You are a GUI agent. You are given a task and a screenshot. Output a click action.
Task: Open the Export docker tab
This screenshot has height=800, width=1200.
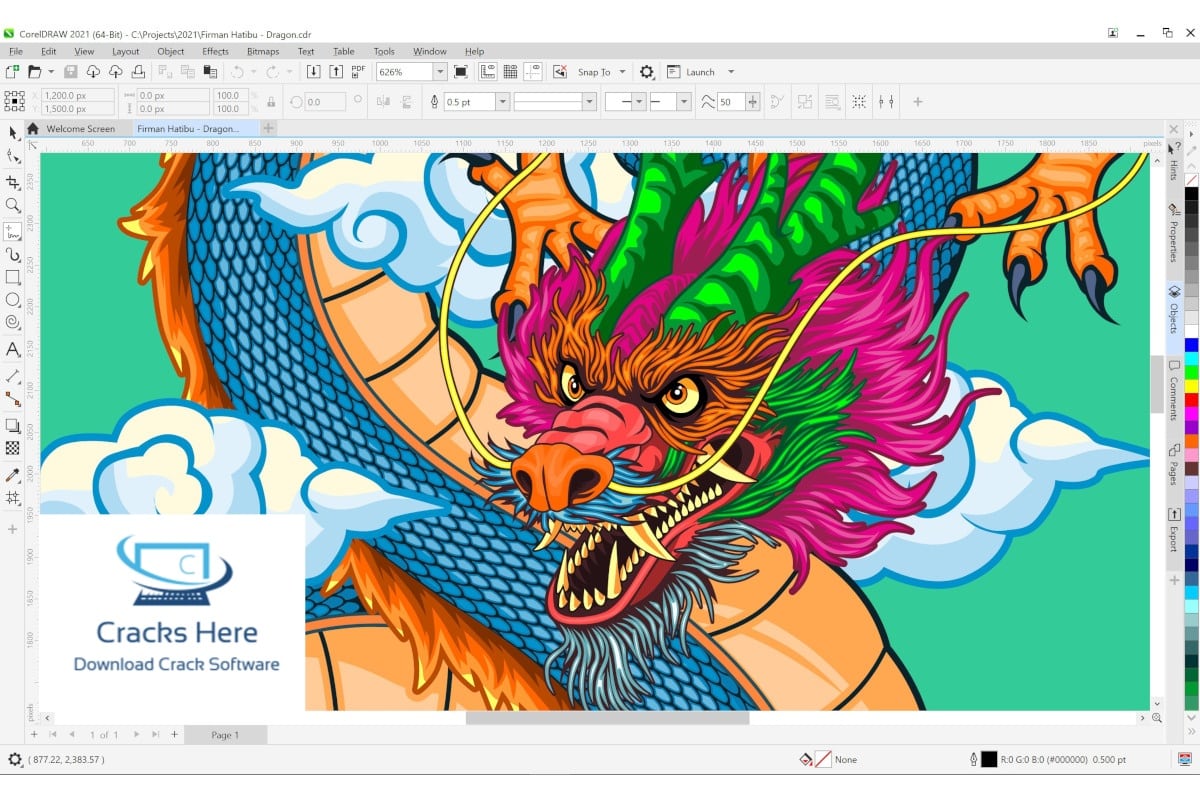click(1174, 531)
